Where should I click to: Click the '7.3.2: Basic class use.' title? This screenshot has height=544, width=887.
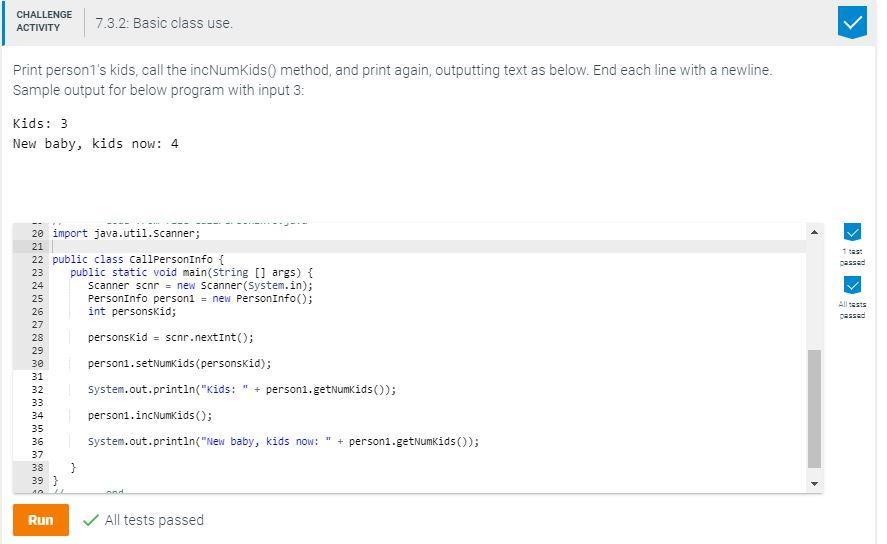164,23
